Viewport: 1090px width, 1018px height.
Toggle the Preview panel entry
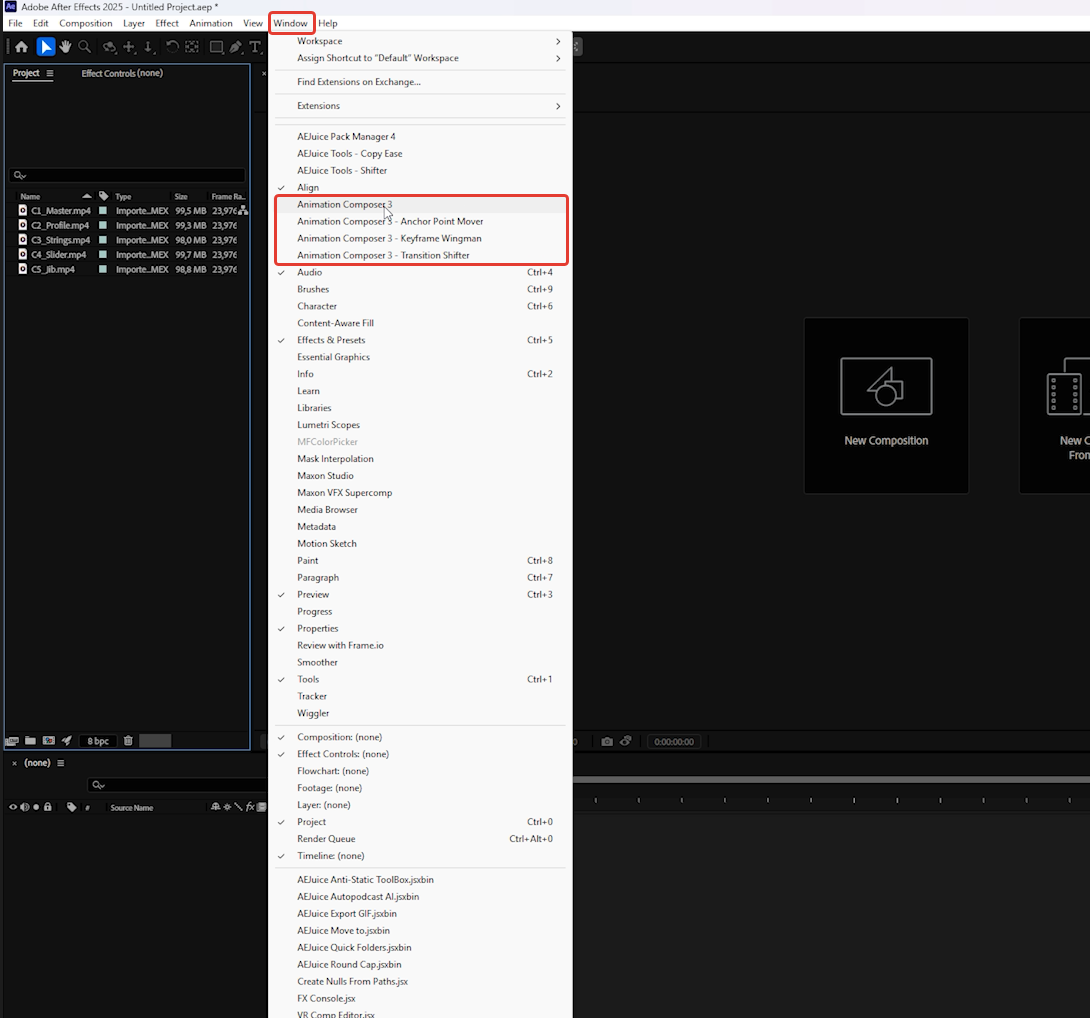[x=420, y=595]
